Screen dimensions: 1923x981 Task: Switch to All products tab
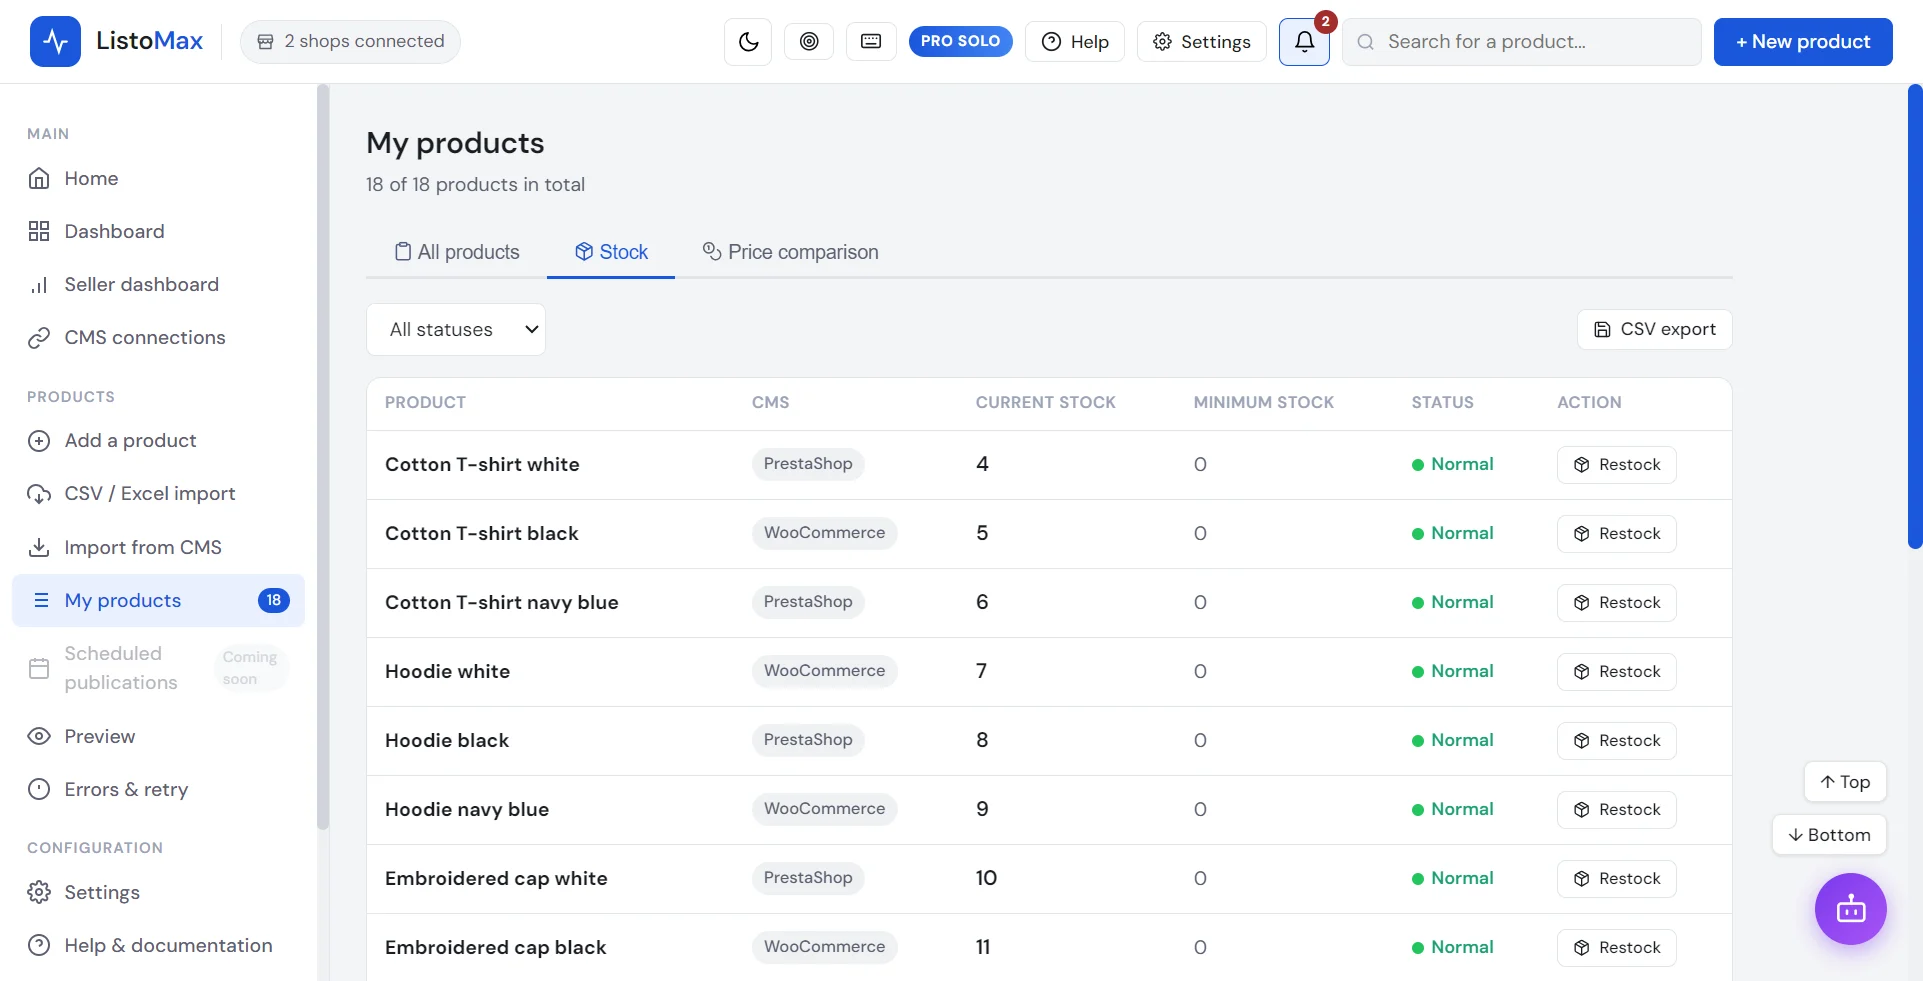click(457, 252)
